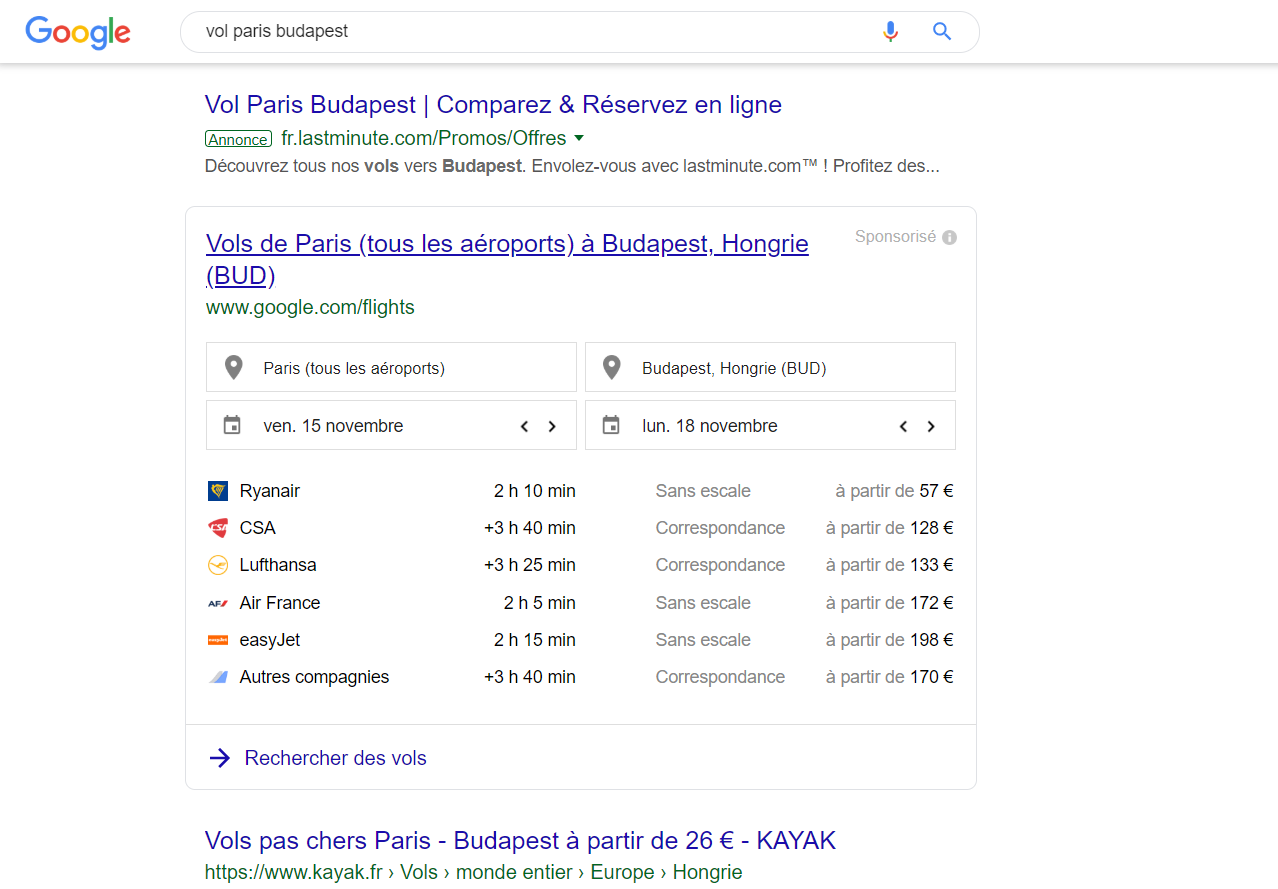Click Rechercher des vols link
Screen dimensions: 1278x889
(x=336, y=758)
